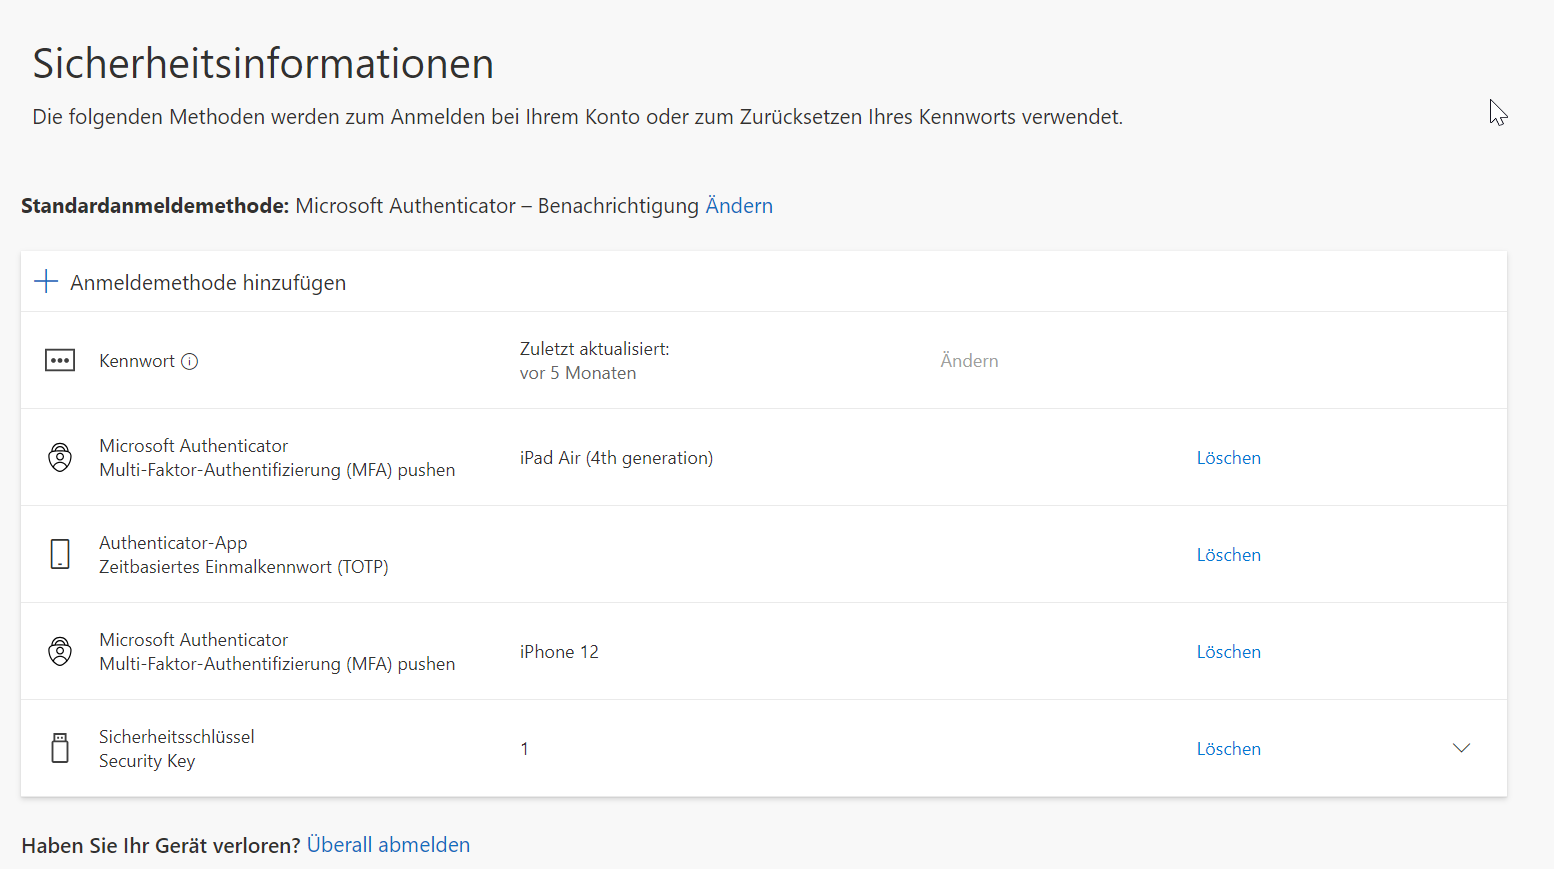Image resolution: width=1554 pixels, height=869 pixels.
Task: Open Anmeldemethode hinzufügen
Action: click(208, 283)
